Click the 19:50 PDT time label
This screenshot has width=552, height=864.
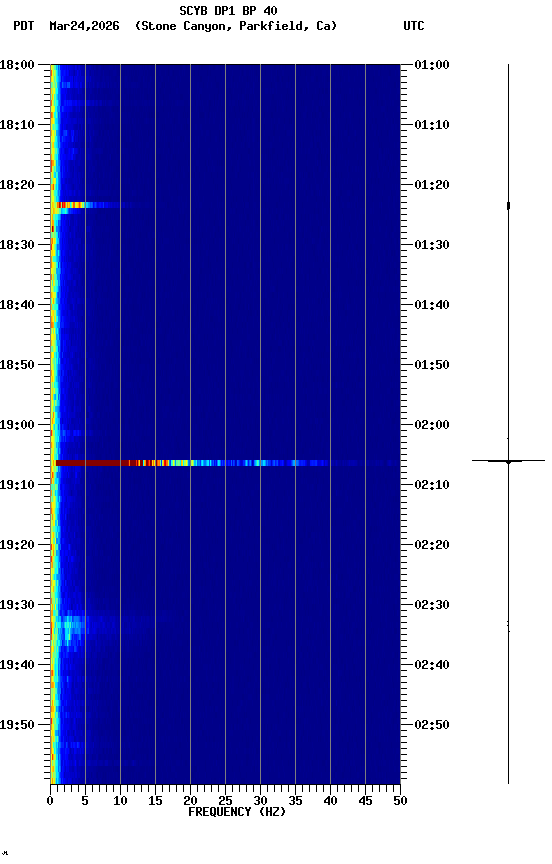(x=17, y=725)
